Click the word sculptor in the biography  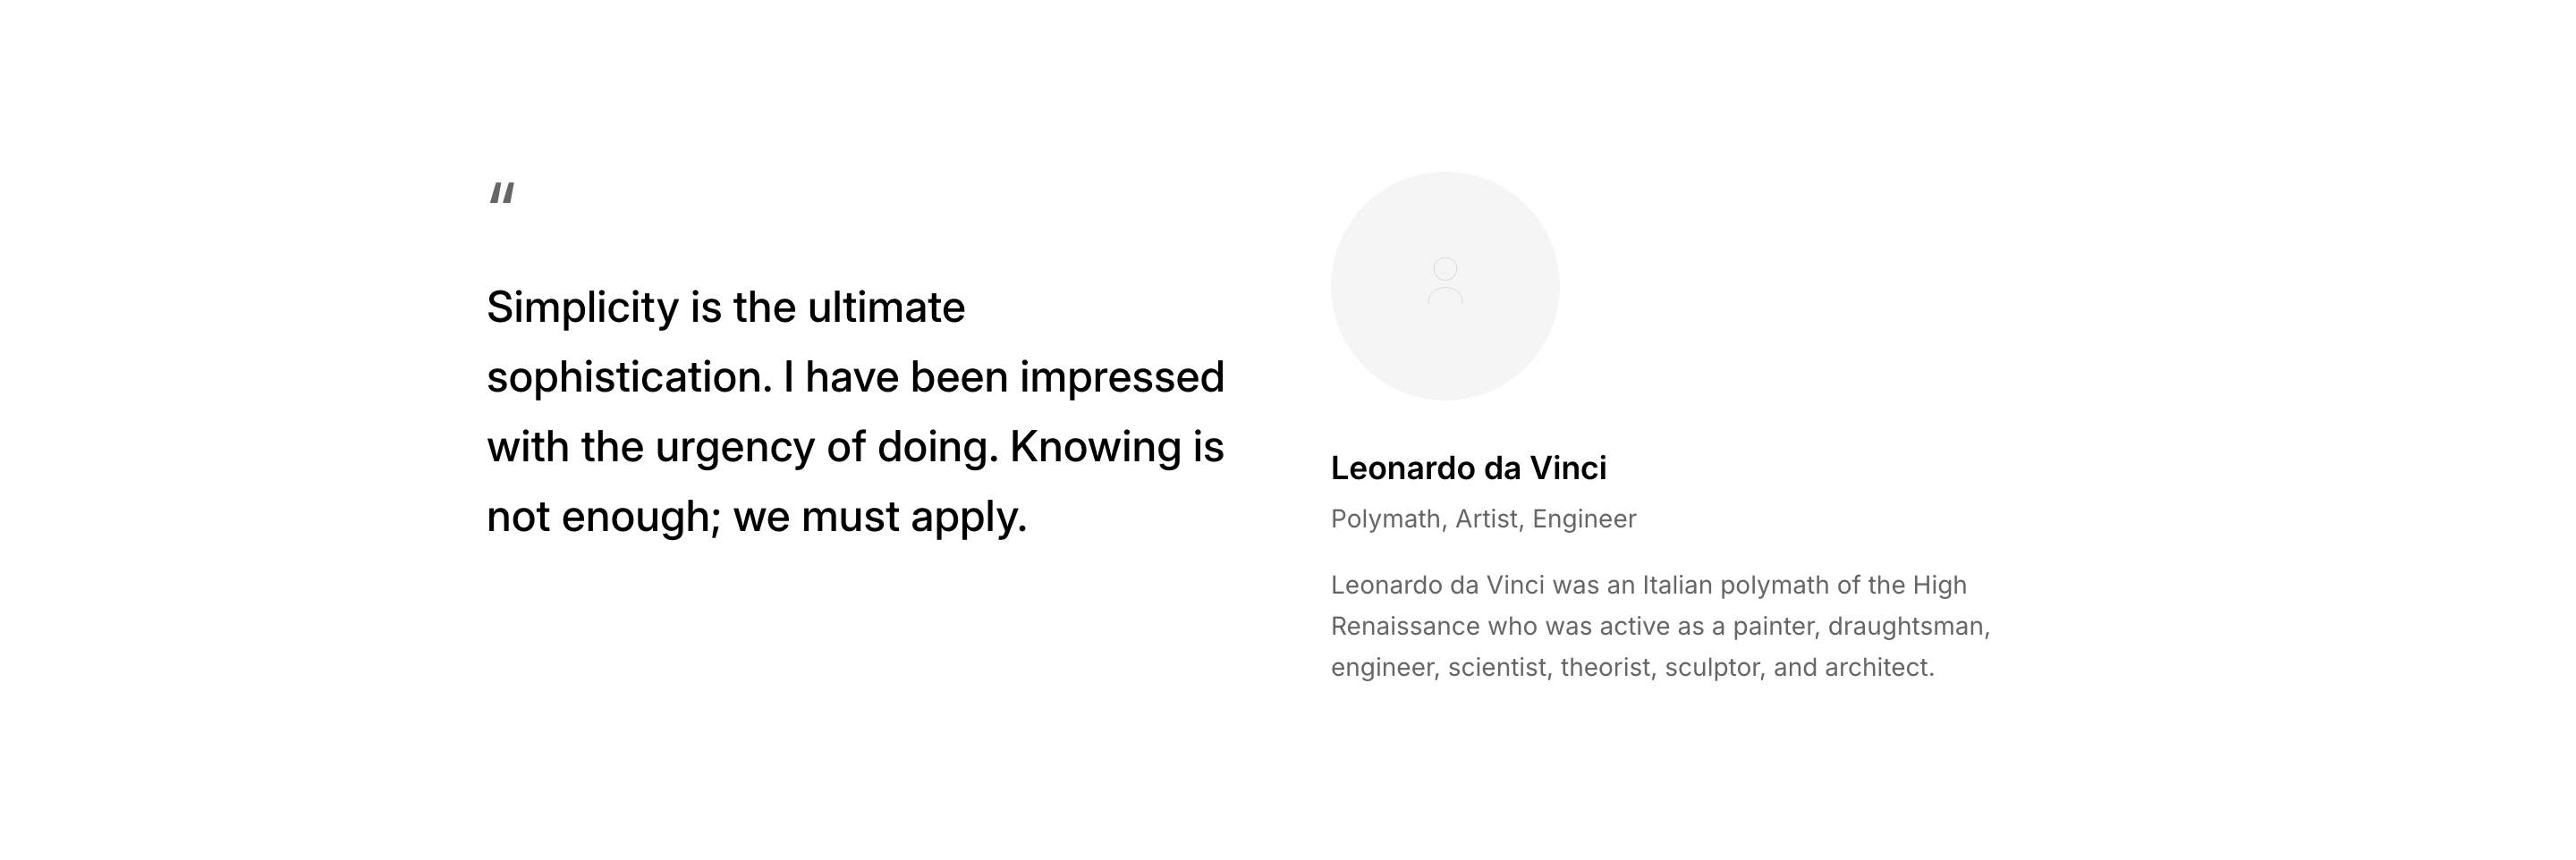pos(1714,667)
